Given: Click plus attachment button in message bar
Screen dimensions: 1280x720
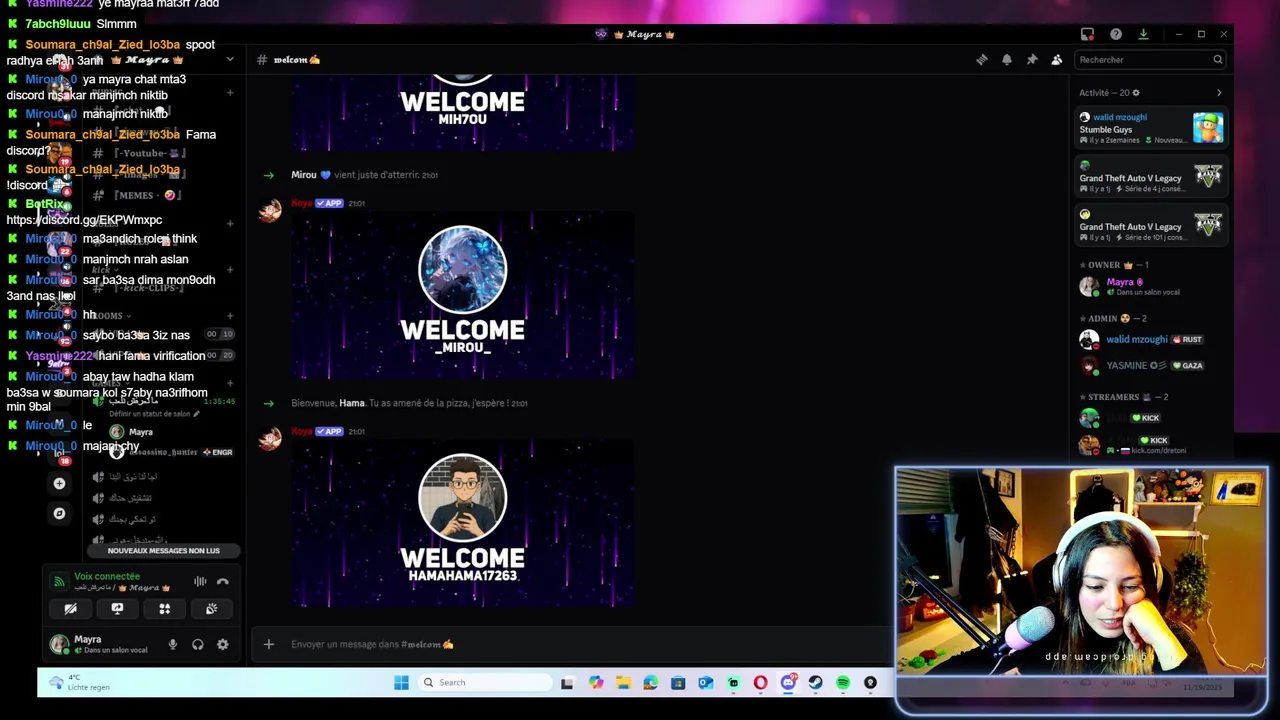Looking at the screenshot, I should [268, 645].
